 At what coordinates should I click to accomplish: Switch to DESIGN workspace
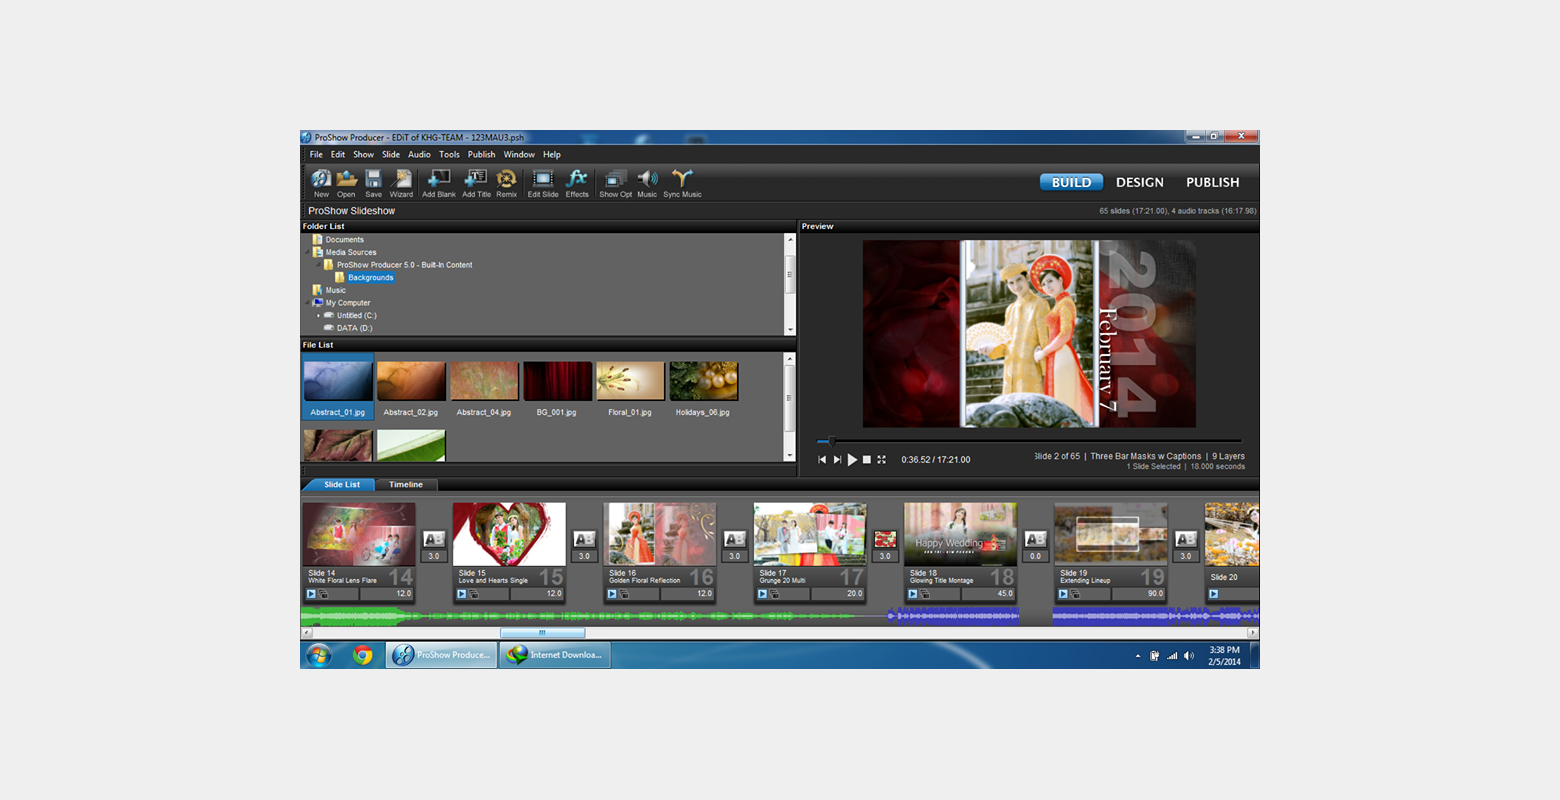coord(1140,182)
